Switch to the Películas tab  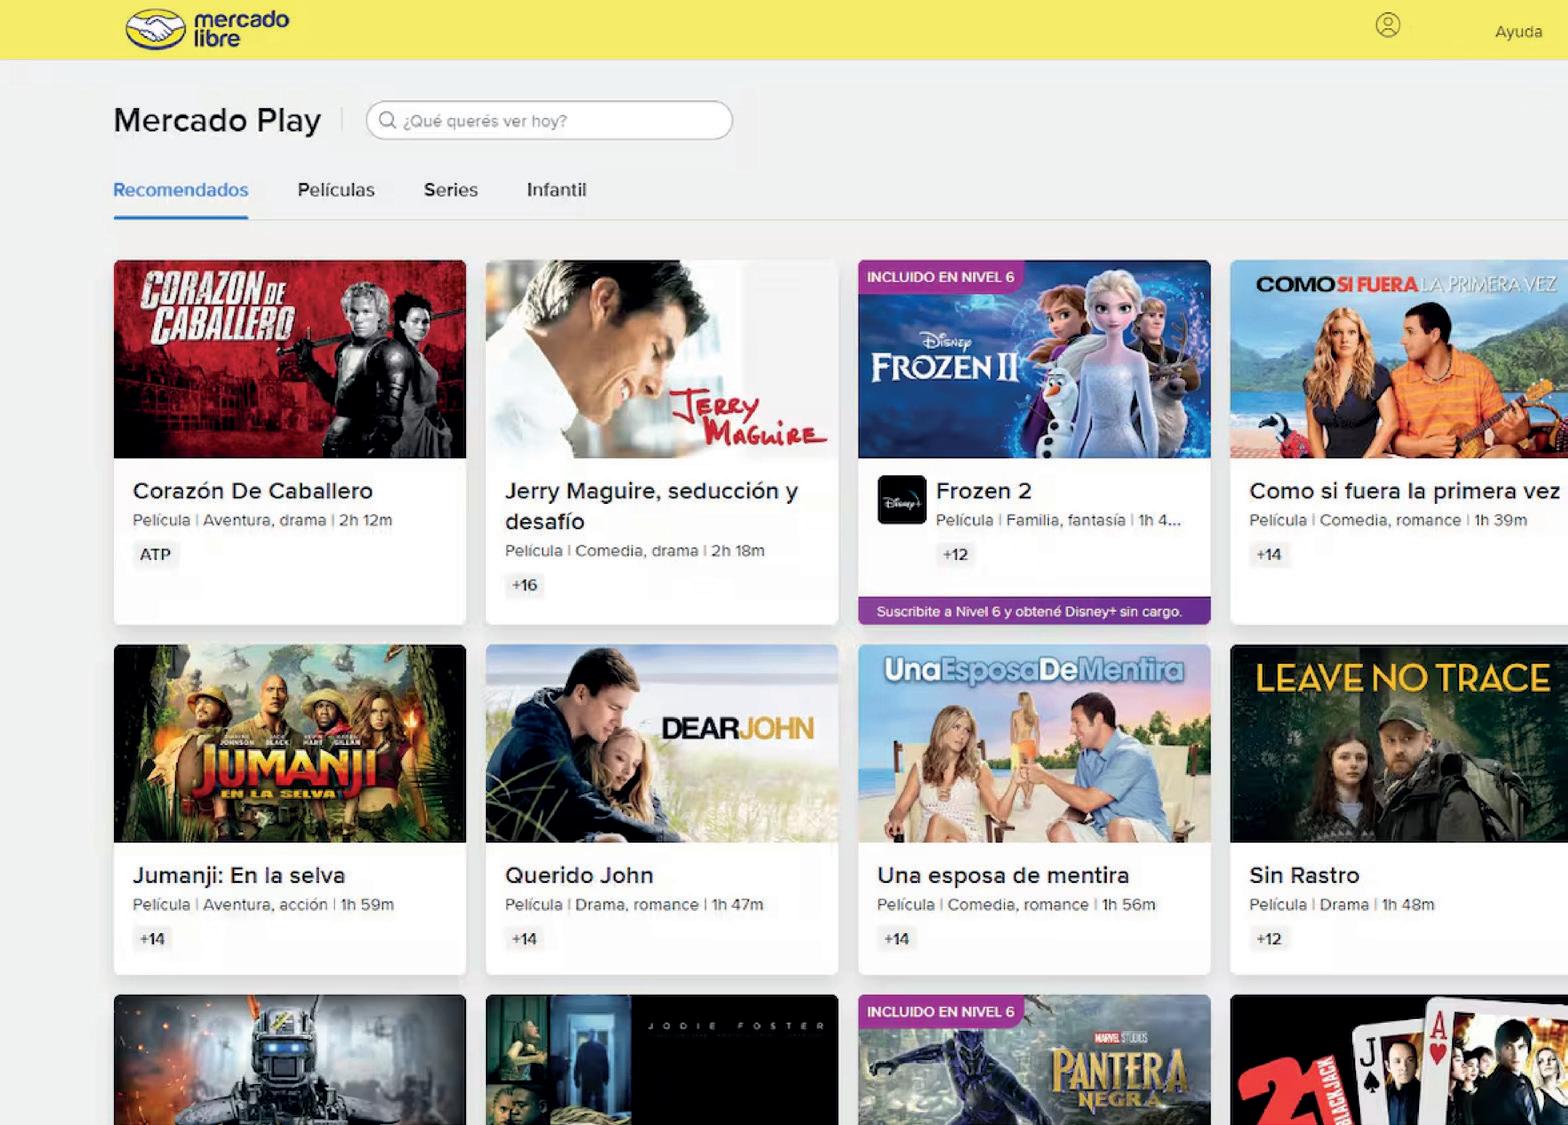click(336, 190)
